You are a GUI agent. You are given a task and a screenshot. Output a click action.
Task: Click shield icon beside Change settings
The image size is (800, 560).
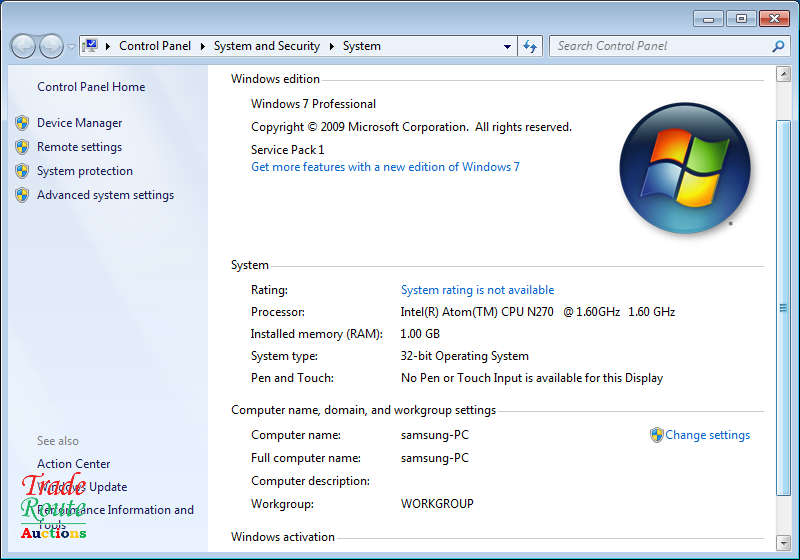[657, 435]
